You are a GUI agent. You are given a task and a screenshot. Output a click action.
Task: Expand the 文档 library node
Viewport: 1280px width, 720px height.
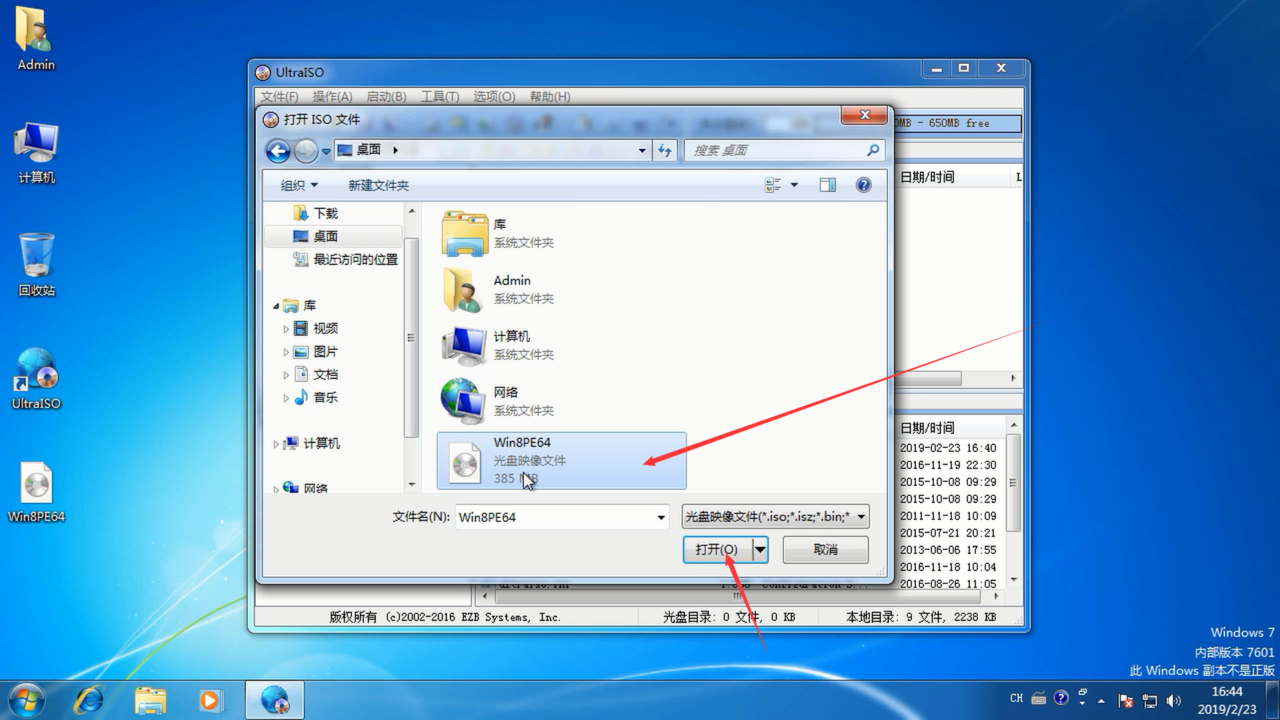(286, 375)
